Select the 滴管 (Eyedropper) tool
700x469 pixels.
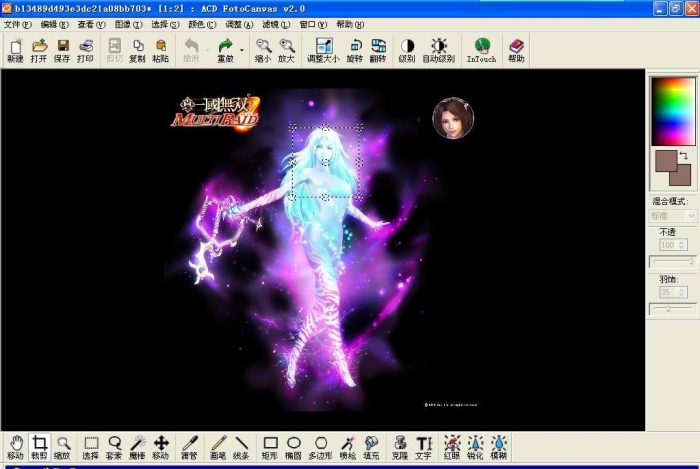point(189,448)
